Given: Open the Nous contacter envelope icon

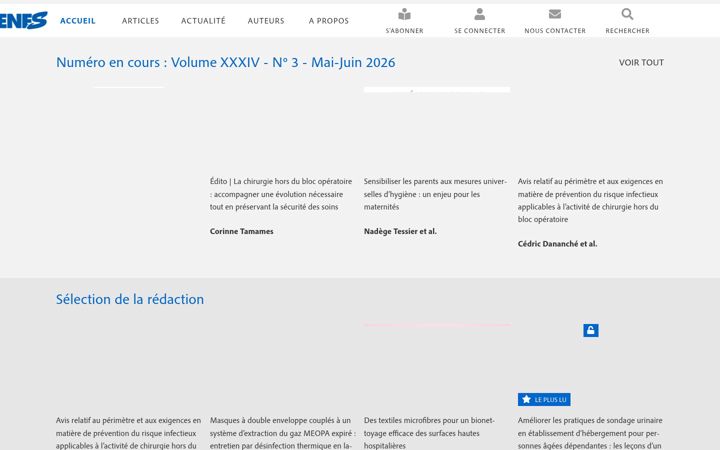Looking at the screenshot, I should [555, 14].
